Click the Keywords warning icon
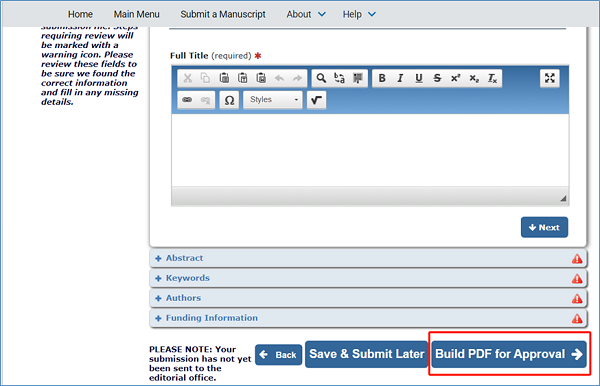The width and height of the screenshot is (600, 386). (x=577, y=279)
